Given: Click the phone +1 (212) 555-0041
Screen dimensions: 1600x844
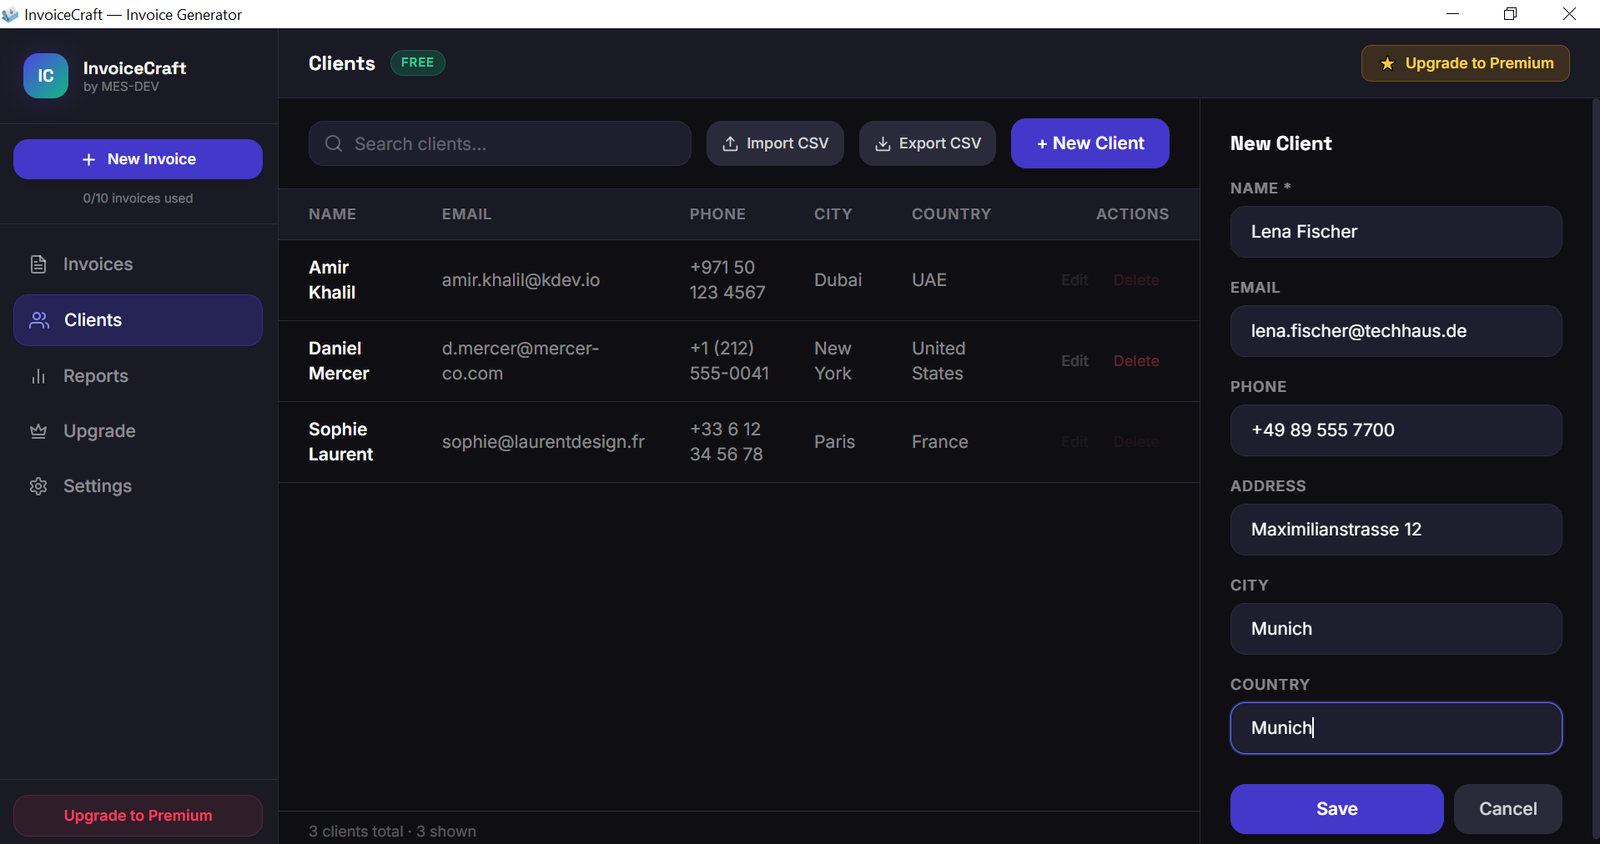Looking at the screenshot, I should [730, 361].
